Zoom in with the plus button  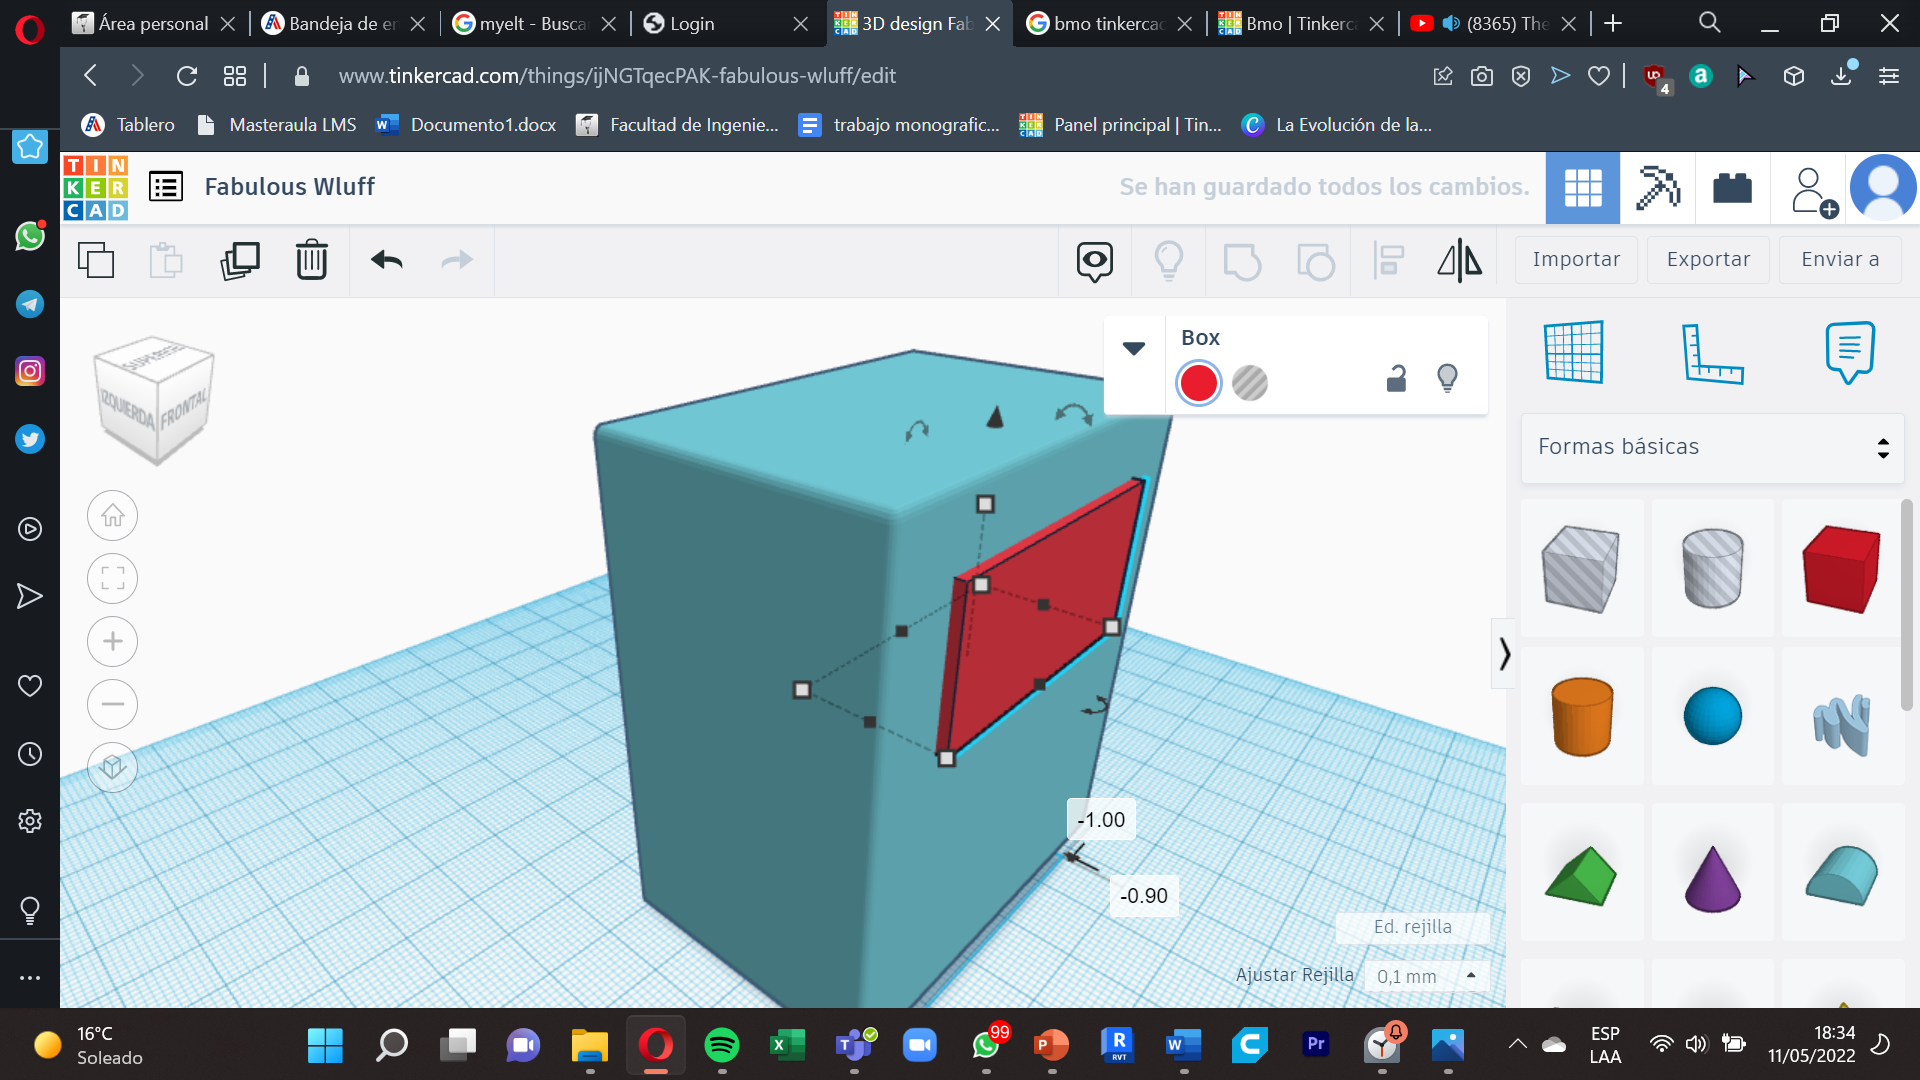pyautogui.click(x=113, y=642)
